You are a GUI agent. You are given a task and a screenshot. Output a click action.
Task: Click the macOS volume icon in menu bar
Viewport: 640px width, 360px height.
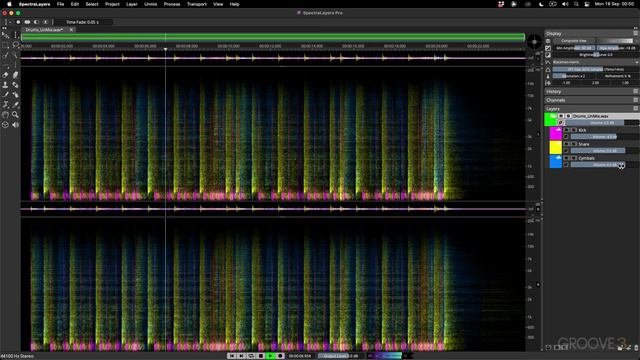coord(565,4)
